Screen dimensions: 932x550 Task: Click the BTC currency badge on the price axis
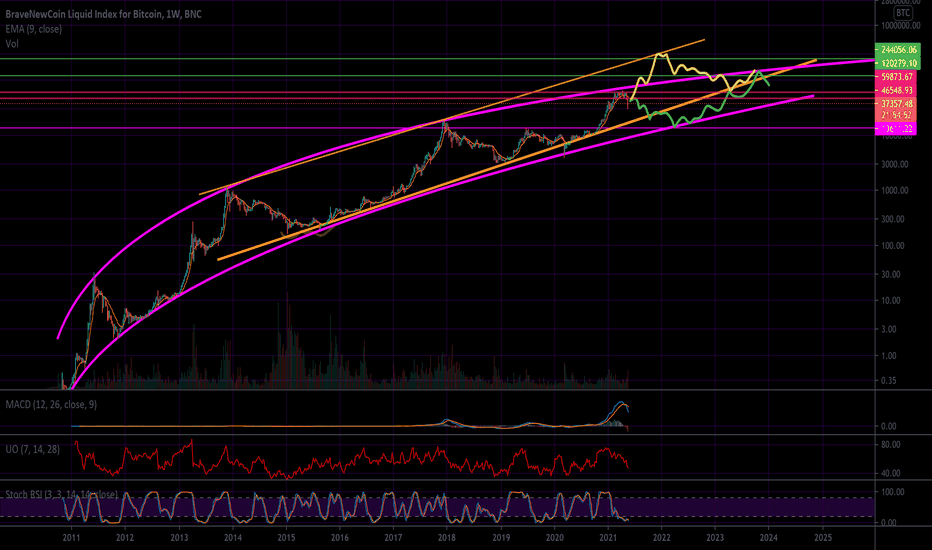pyautogui.click(x=903, y=12)
